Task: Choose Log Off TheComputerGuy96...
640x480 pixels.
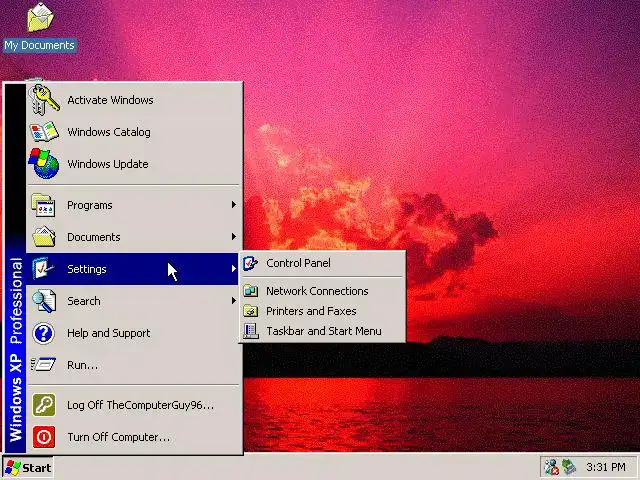Action: [x=134, y=405]
